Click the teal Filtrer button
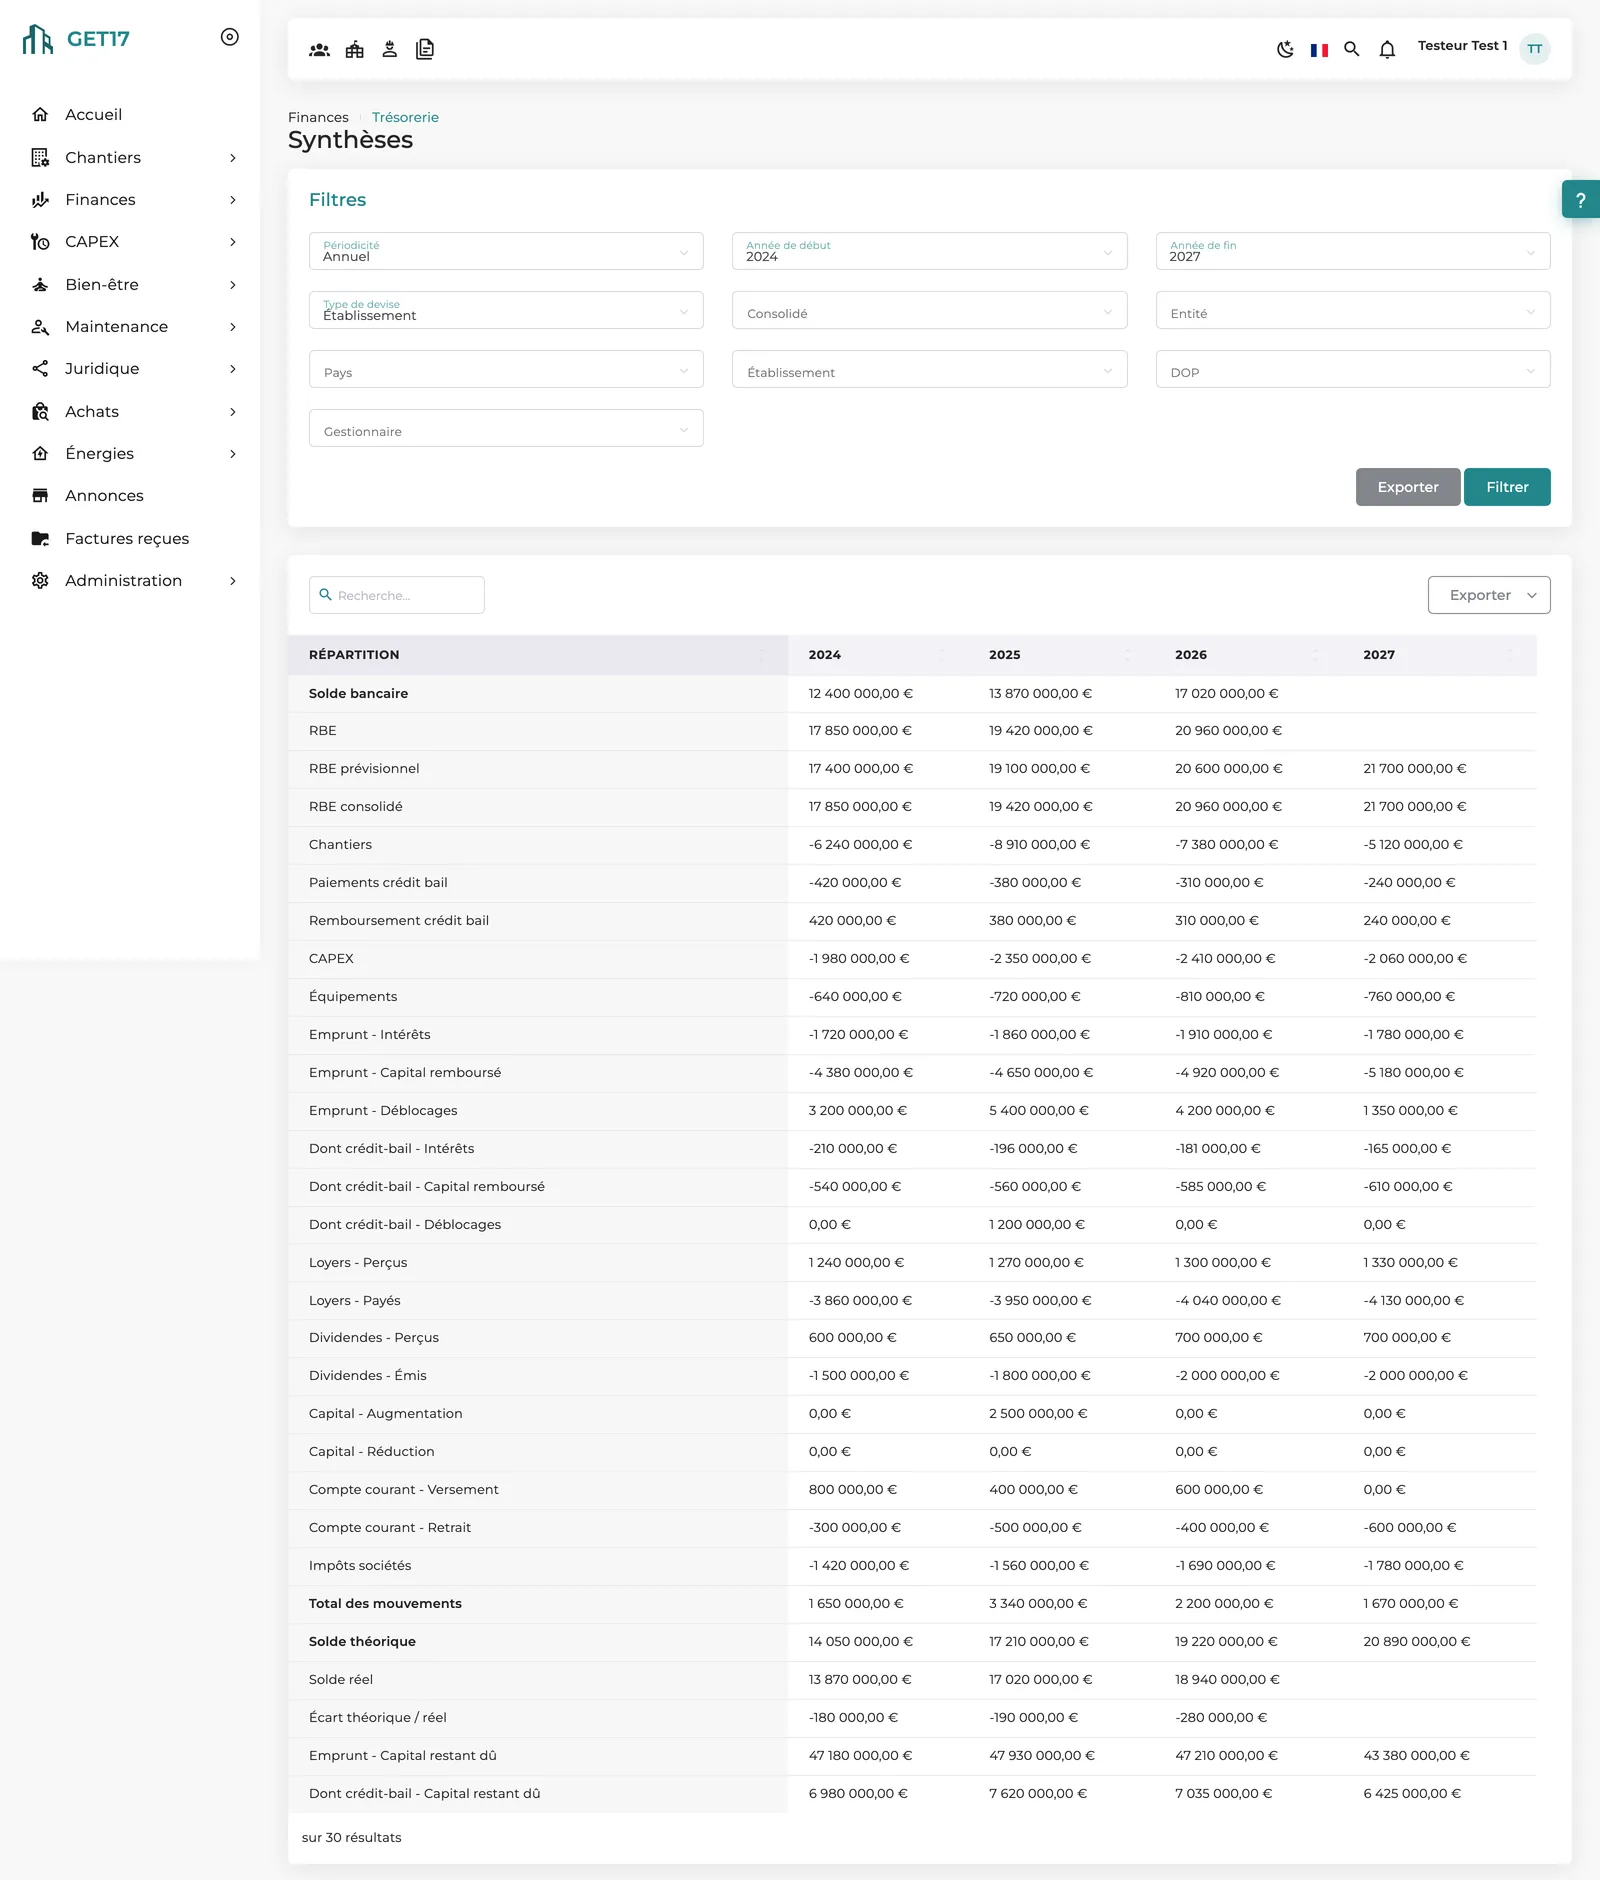Screen dimensions: 1600x1880 (x=1507, y=487)
